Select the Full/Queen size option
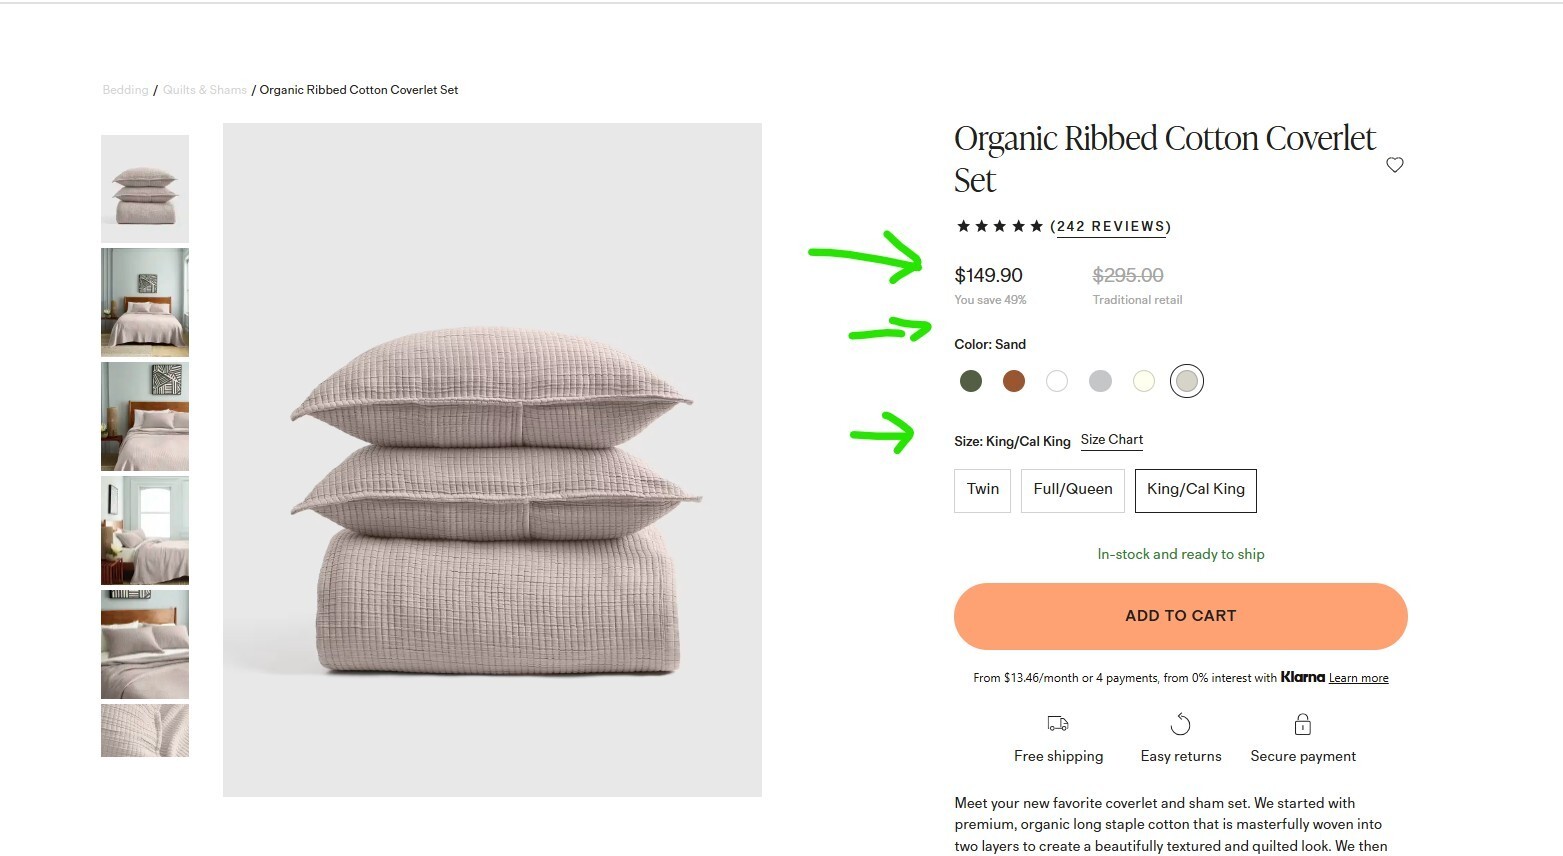Image resolution: width=1563 pixels, height=856 pixels. [x=1073, y=490]
